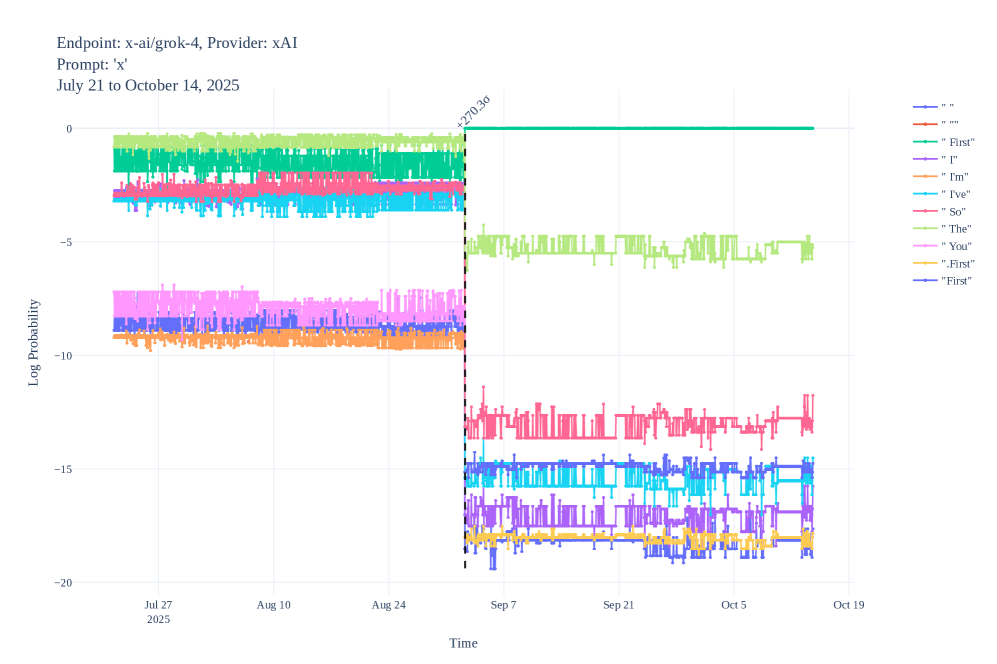Toggle the orange " I'm" legend entry
This screenshot has height=664, width=997.
pos(943,176)
